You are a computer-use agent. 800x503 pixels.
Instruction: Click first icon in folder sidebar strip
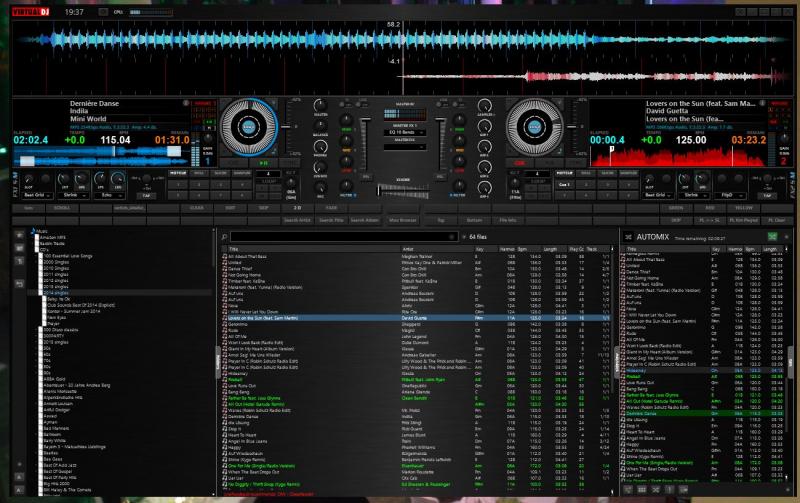coord(19,235)
